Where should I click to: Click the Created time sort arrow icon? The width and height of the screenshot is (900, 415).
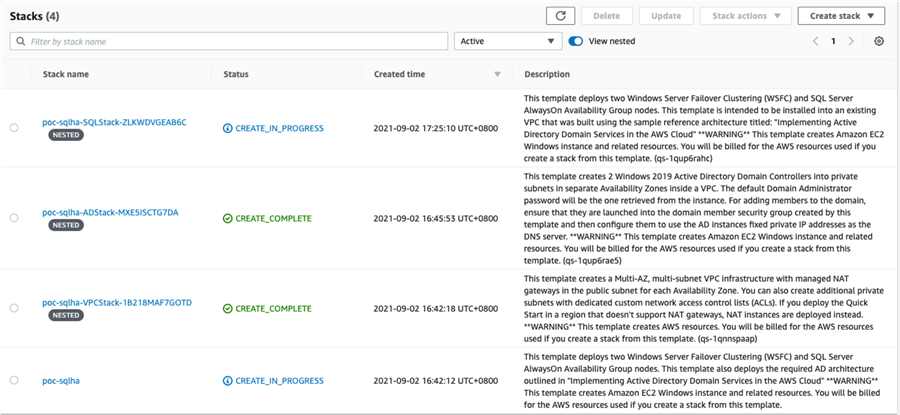click(x=497, y=74)
